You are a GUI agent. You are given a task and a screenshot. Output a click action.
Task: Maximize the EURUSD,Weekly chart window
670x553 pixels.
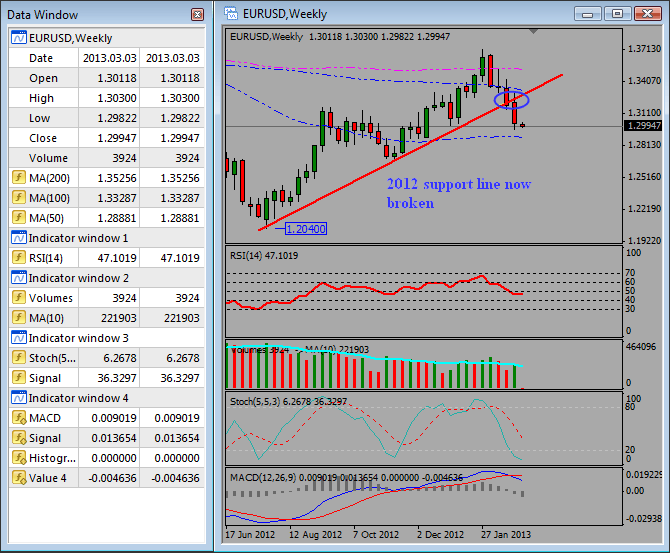(x=617, y=14)
